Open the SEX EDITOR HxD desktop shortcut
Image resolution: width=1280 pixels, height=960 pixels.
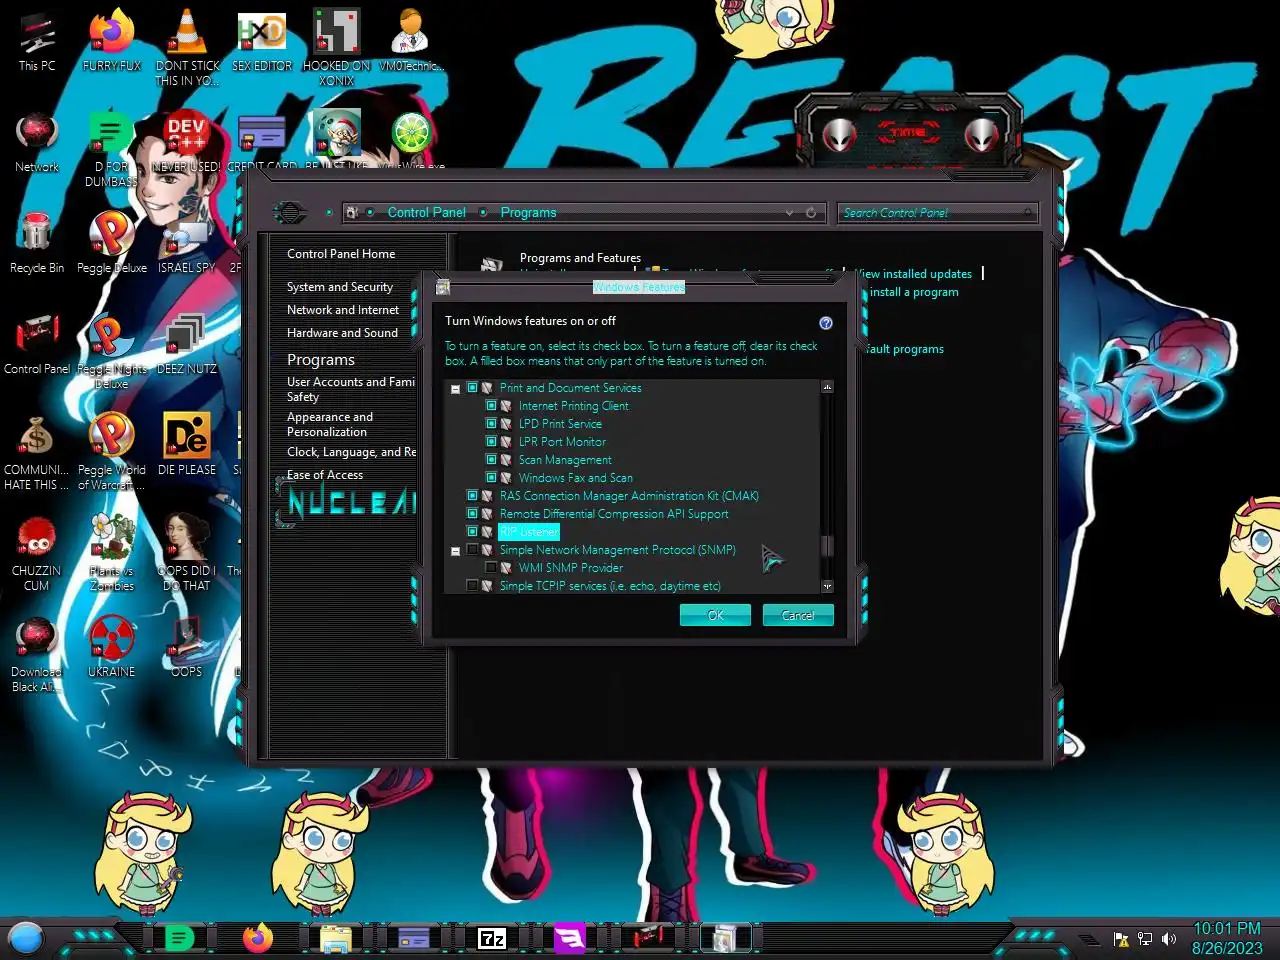coord(262,40)
